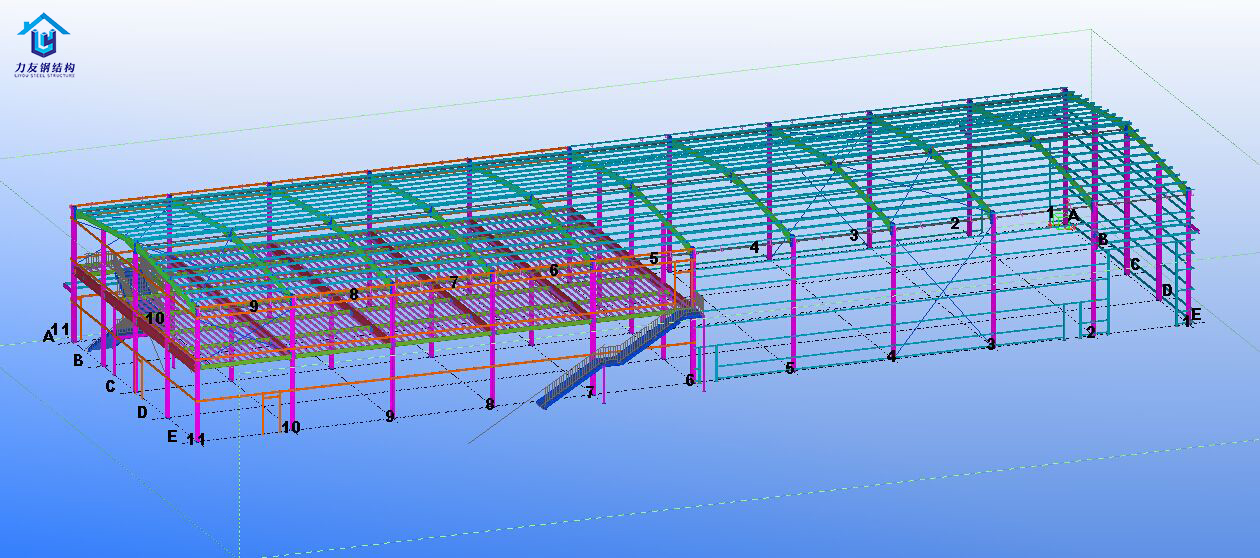This screenshot has width=1260, height=558.
Task: Click grid label E at the front-left corner
Action: click(x=172, y=436)
